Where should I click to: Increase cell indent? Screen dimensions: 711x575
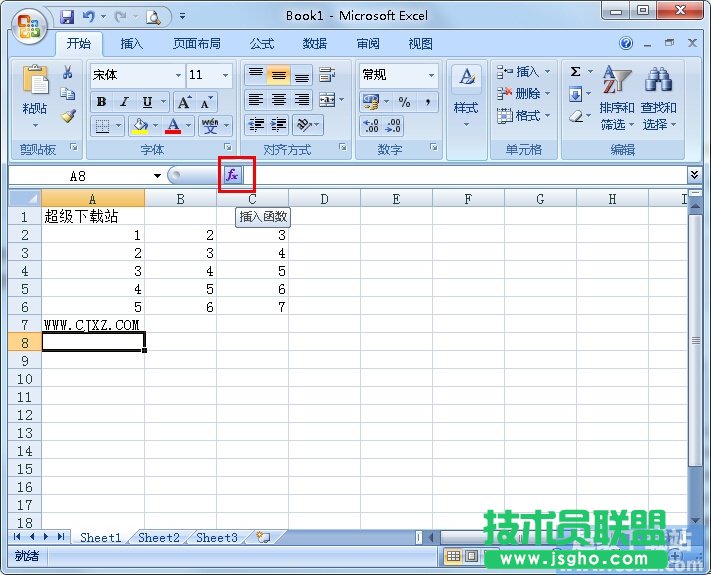[279, 124]
